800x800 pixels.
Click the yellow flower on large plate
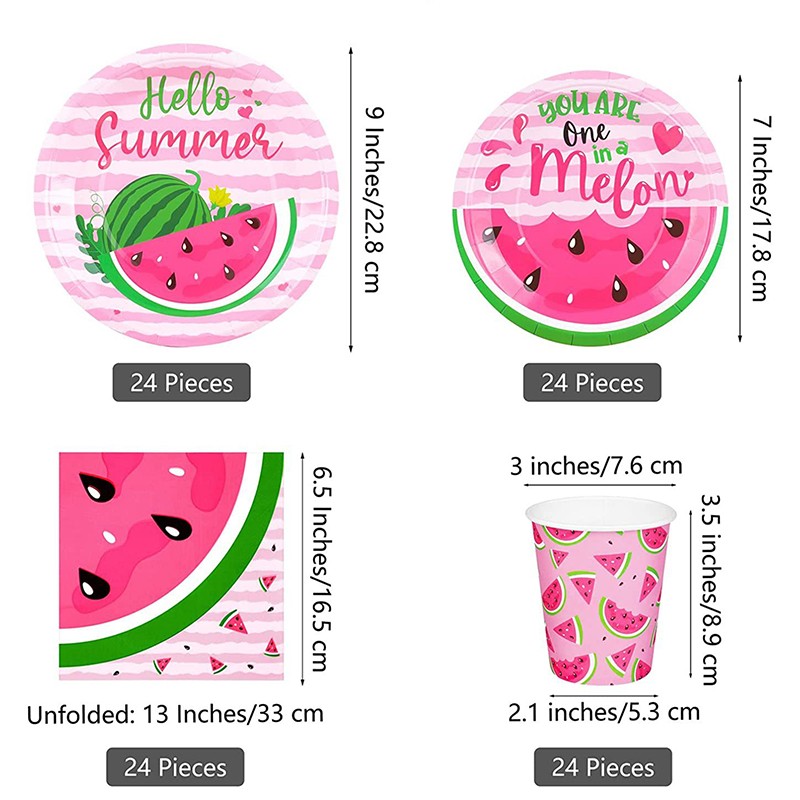point(220,196)
